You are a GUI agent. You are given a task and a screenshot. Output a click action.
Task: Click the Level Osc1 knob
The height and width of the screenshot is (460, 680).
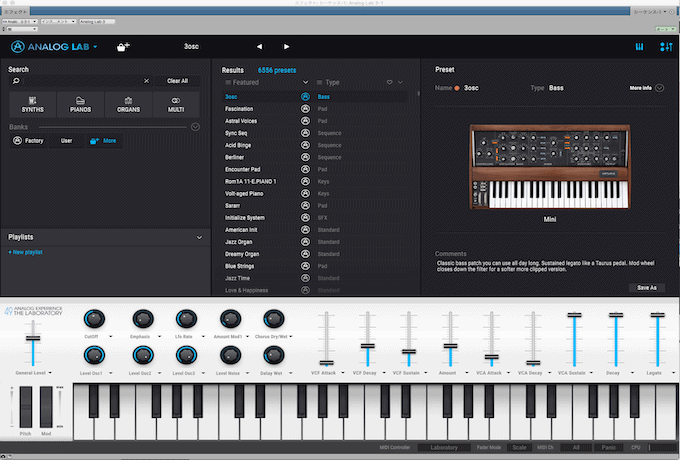click(x=94, y=356)
